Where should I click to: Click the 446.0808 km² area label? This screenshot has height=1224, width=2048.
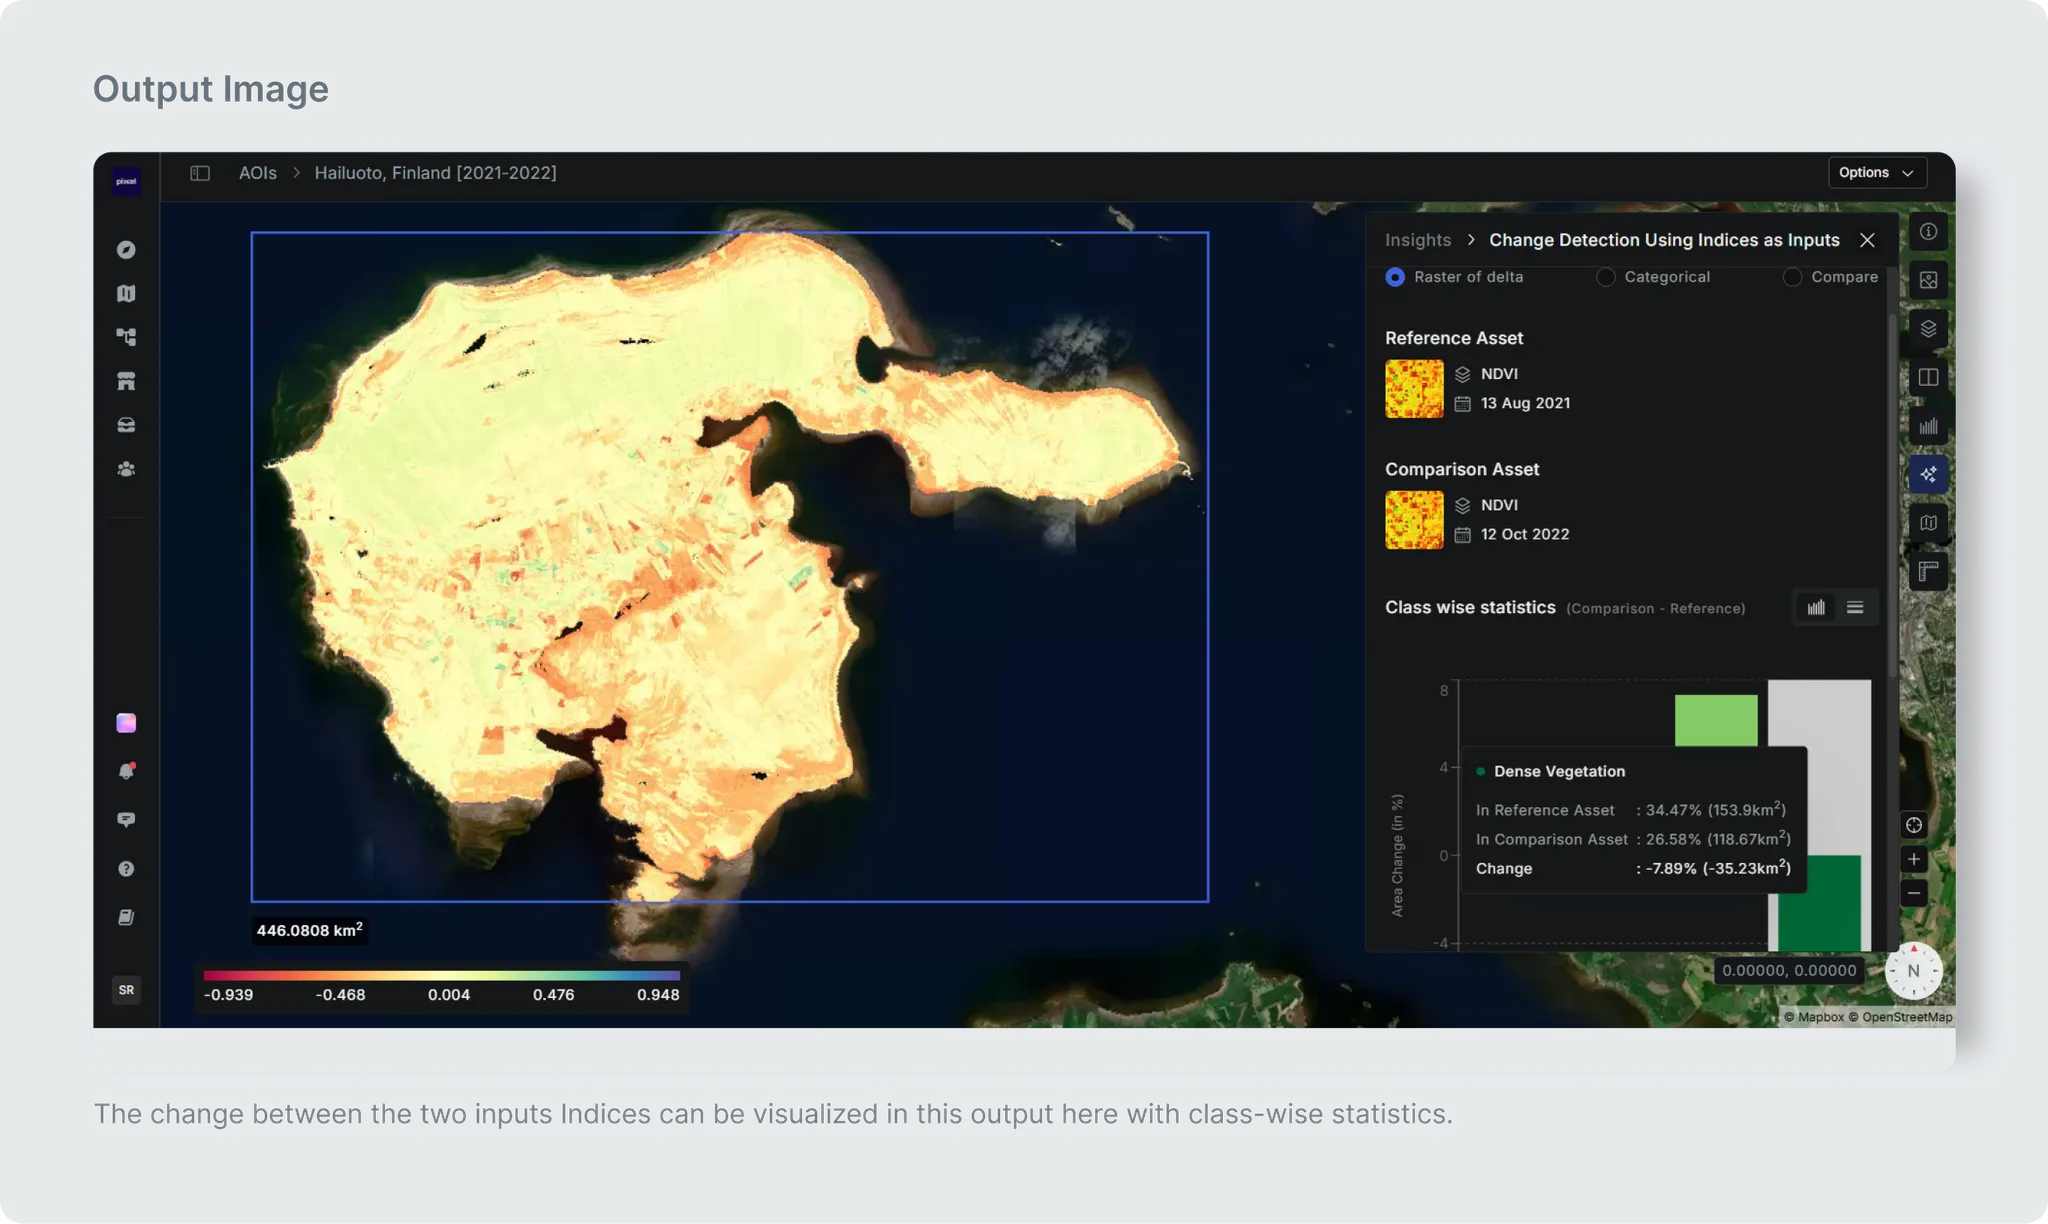pyautogui.click(x=309, y=930)
